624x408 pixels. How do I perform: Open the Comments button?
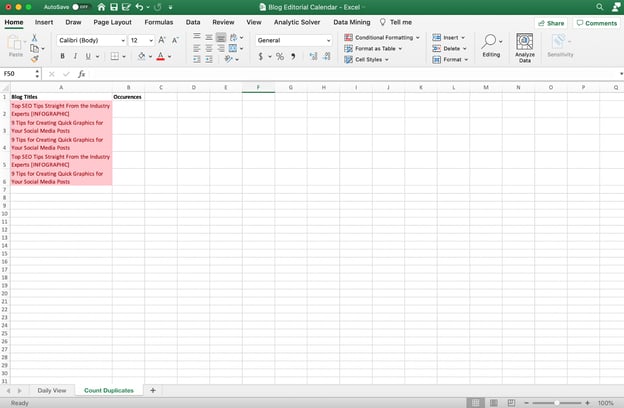(596, 22)
